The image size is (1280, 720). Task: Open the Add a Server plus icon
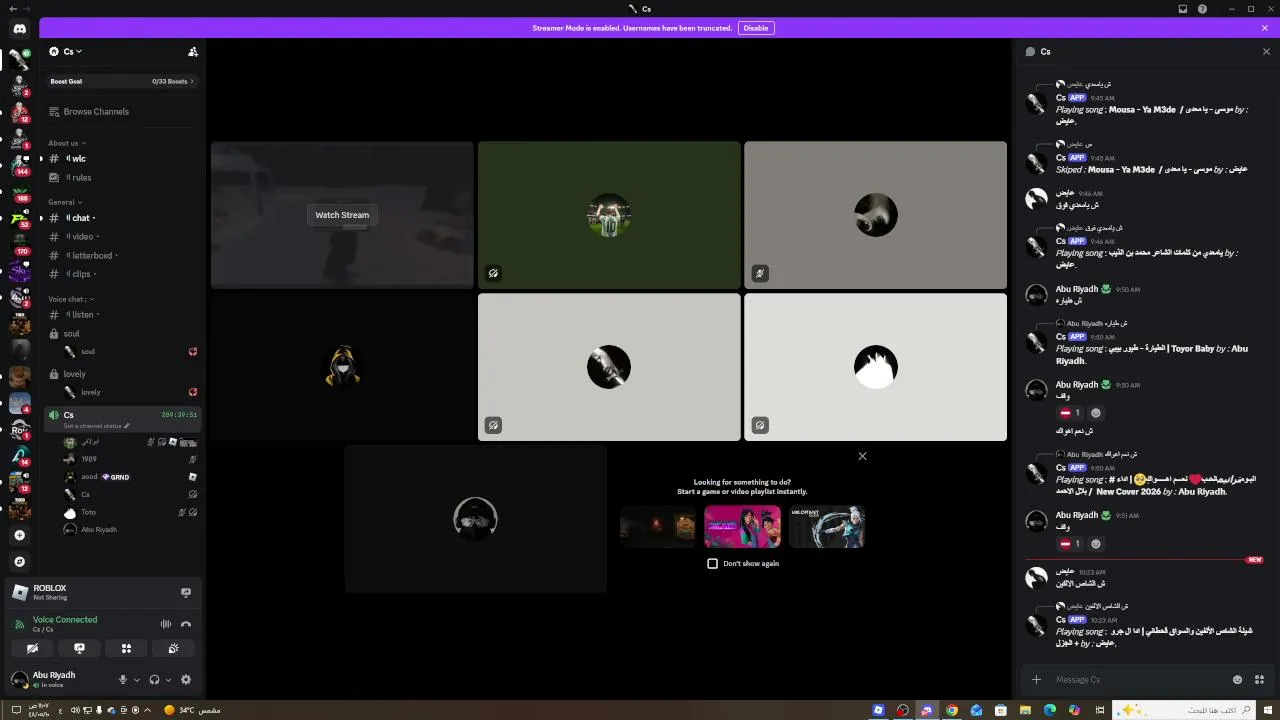click(x=19, y=536)
